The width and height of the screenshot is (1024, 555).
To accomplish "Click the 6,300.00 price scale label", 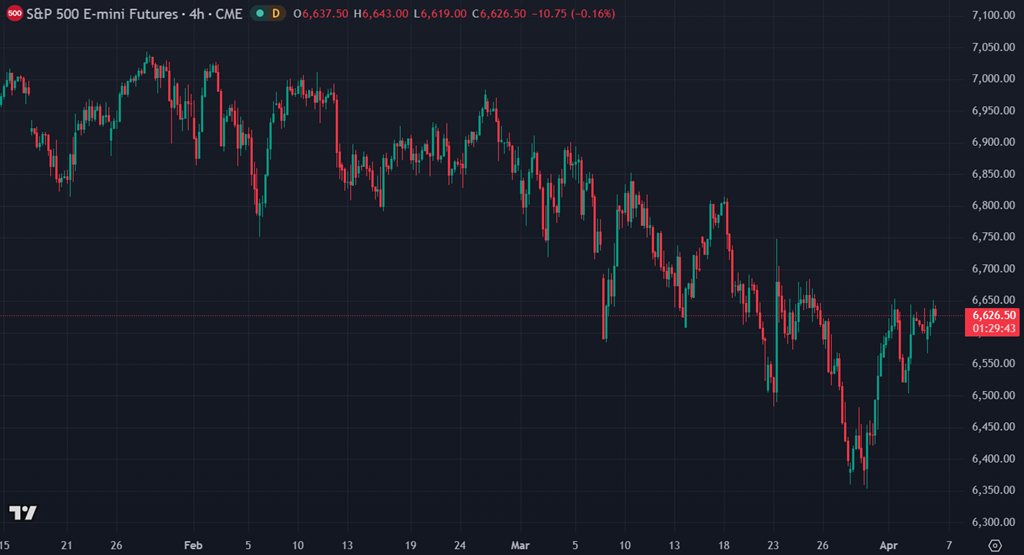I will click(993, 522).
